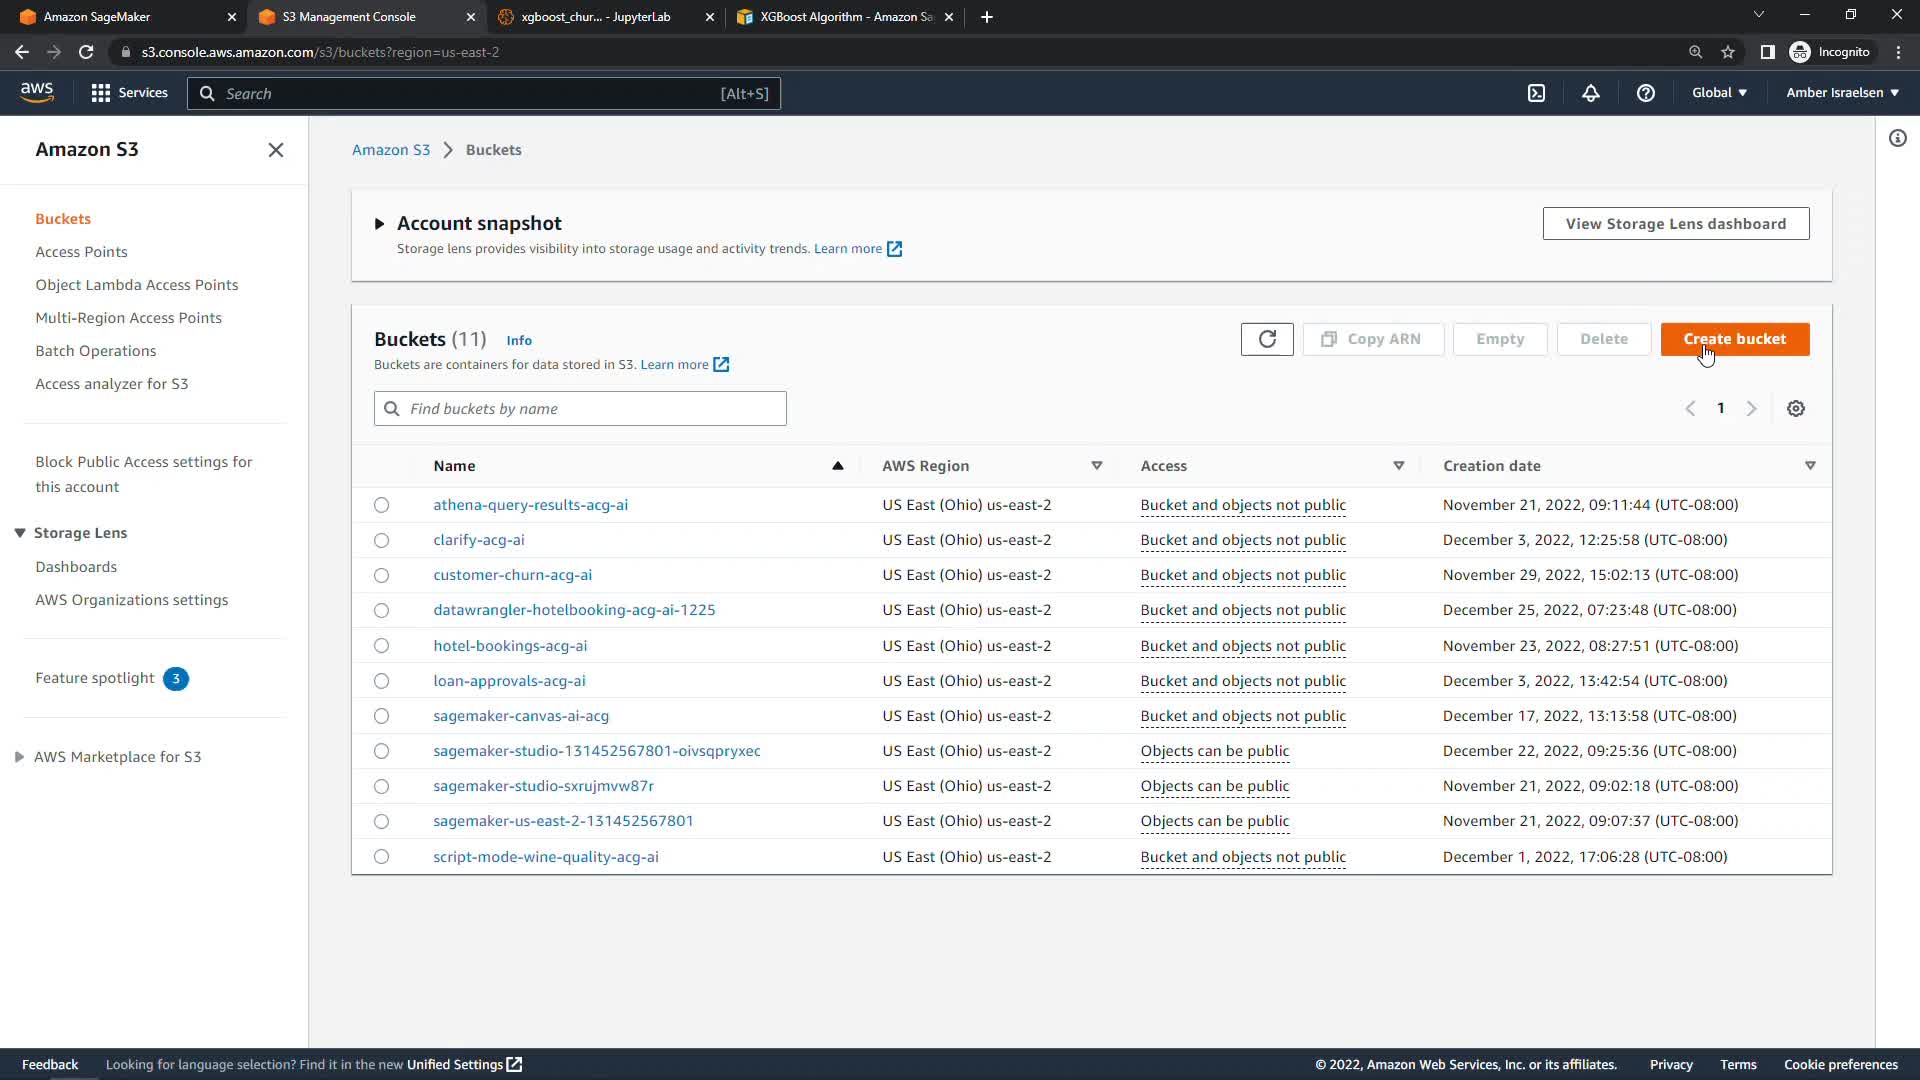Expand the Account snapshot section
This screenshot has height=1080, width=1920.
point(379,224)
